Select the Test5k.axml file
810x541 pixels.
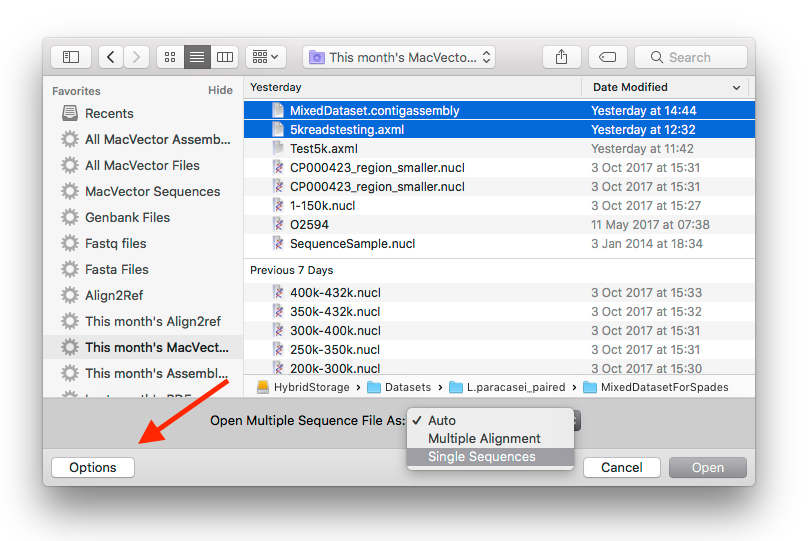323,149
